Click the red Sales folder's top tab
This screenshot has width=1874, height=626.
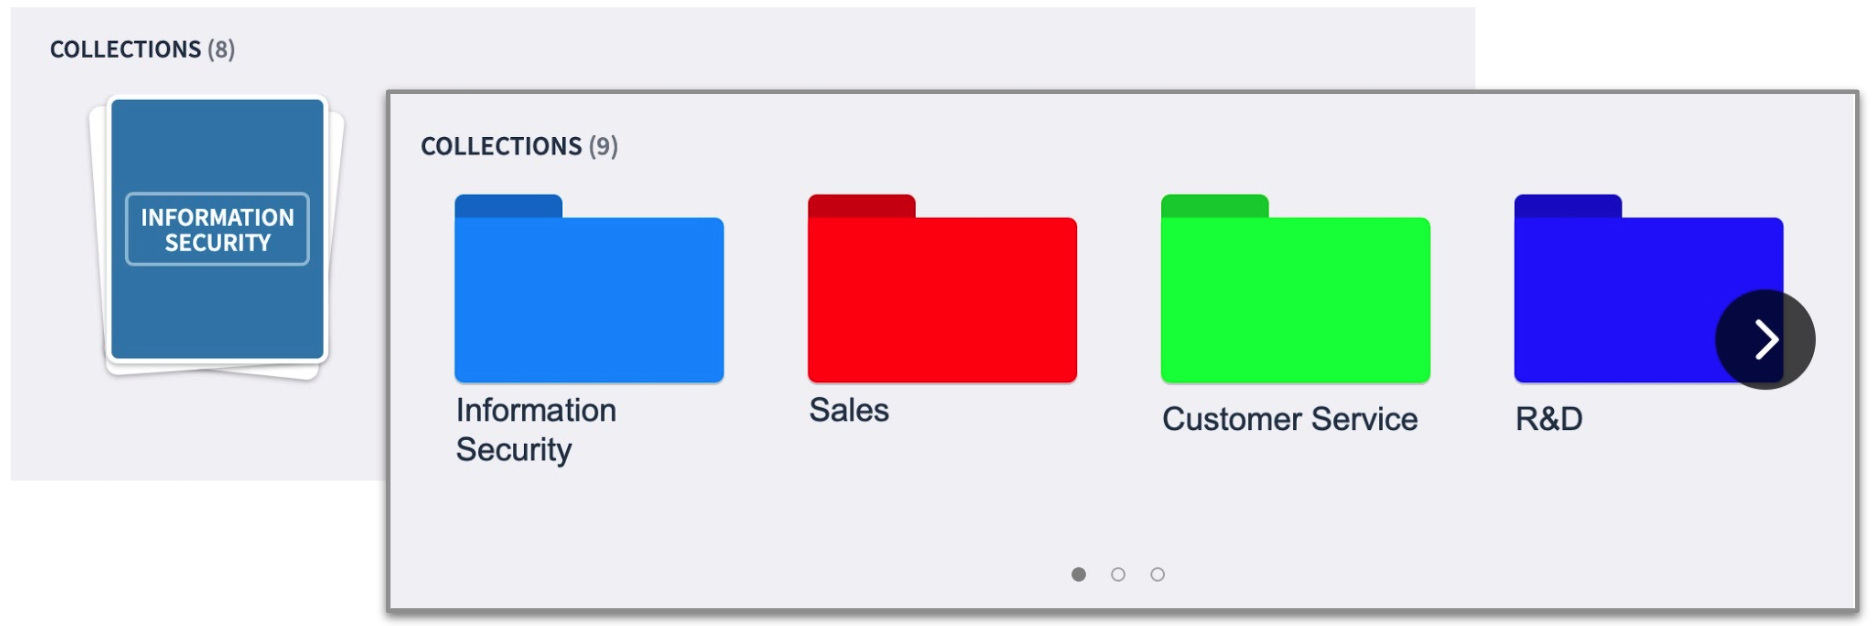861,205
